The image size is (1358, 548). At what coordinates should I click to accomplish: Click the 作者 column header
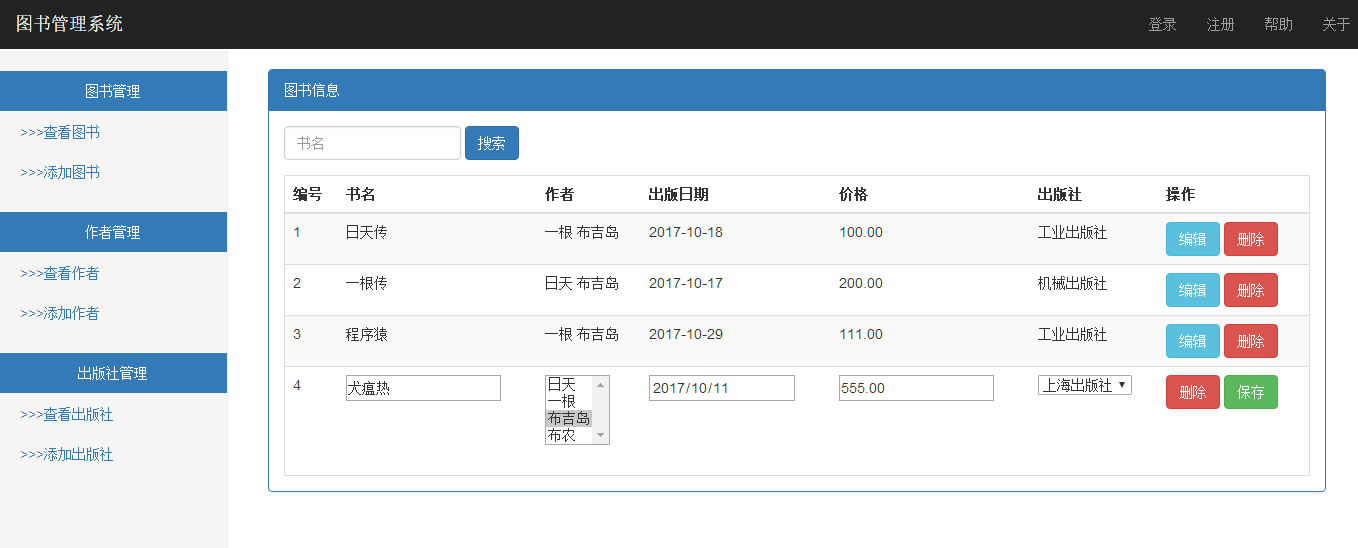pyautogui.click(x=560, y=194)
